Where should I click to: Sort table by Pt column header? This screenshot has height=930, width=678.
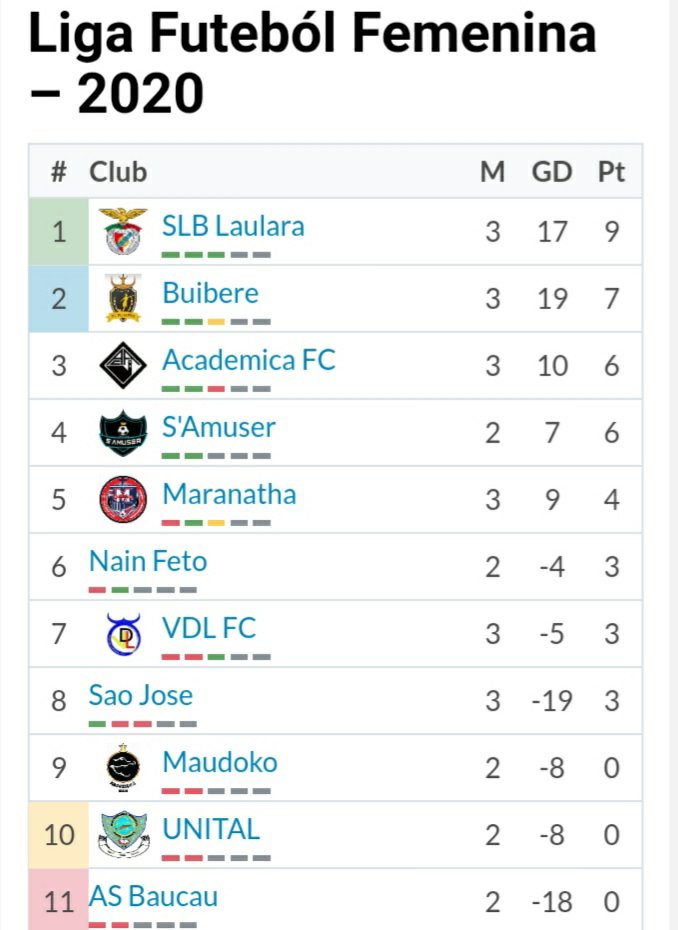coord(611,172)
